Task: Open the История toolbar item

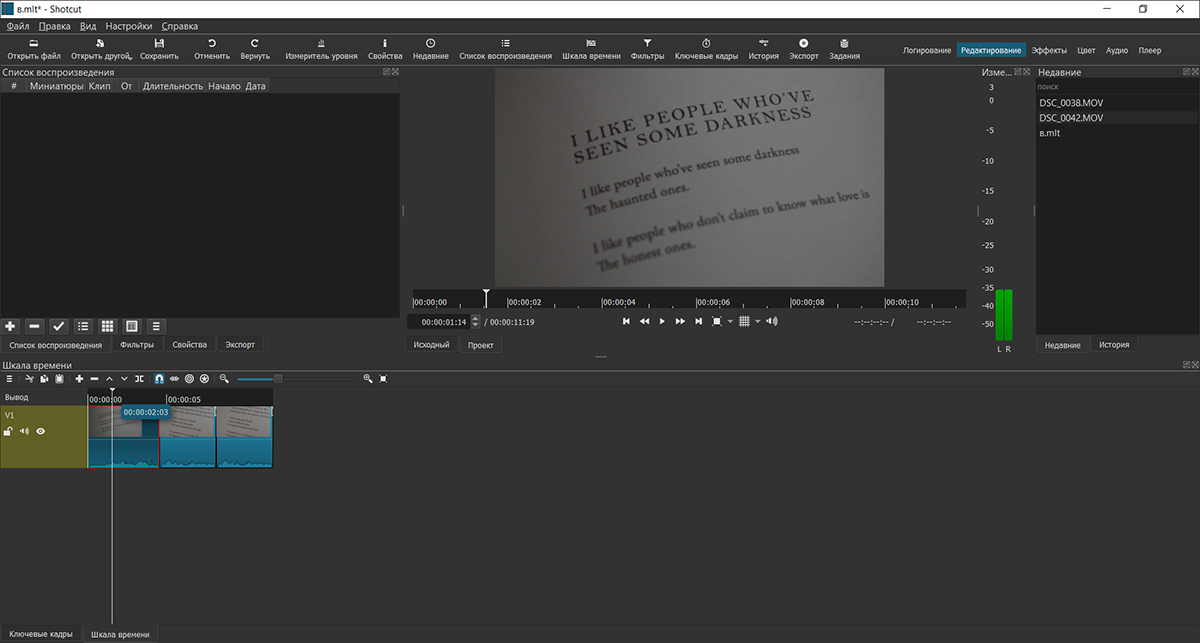Action: [763, 49]
